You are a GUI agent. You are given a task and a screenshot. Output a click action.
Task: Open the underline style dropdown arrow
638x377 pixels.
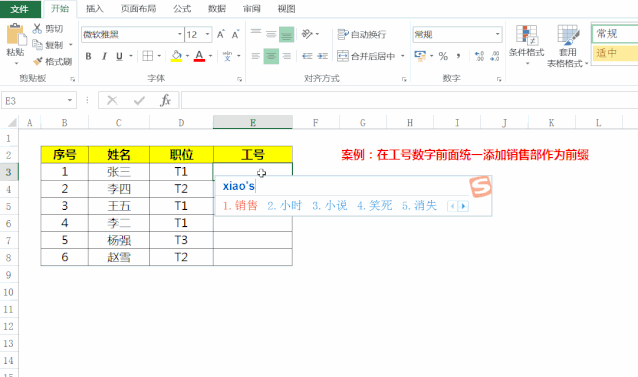point(131,56)
